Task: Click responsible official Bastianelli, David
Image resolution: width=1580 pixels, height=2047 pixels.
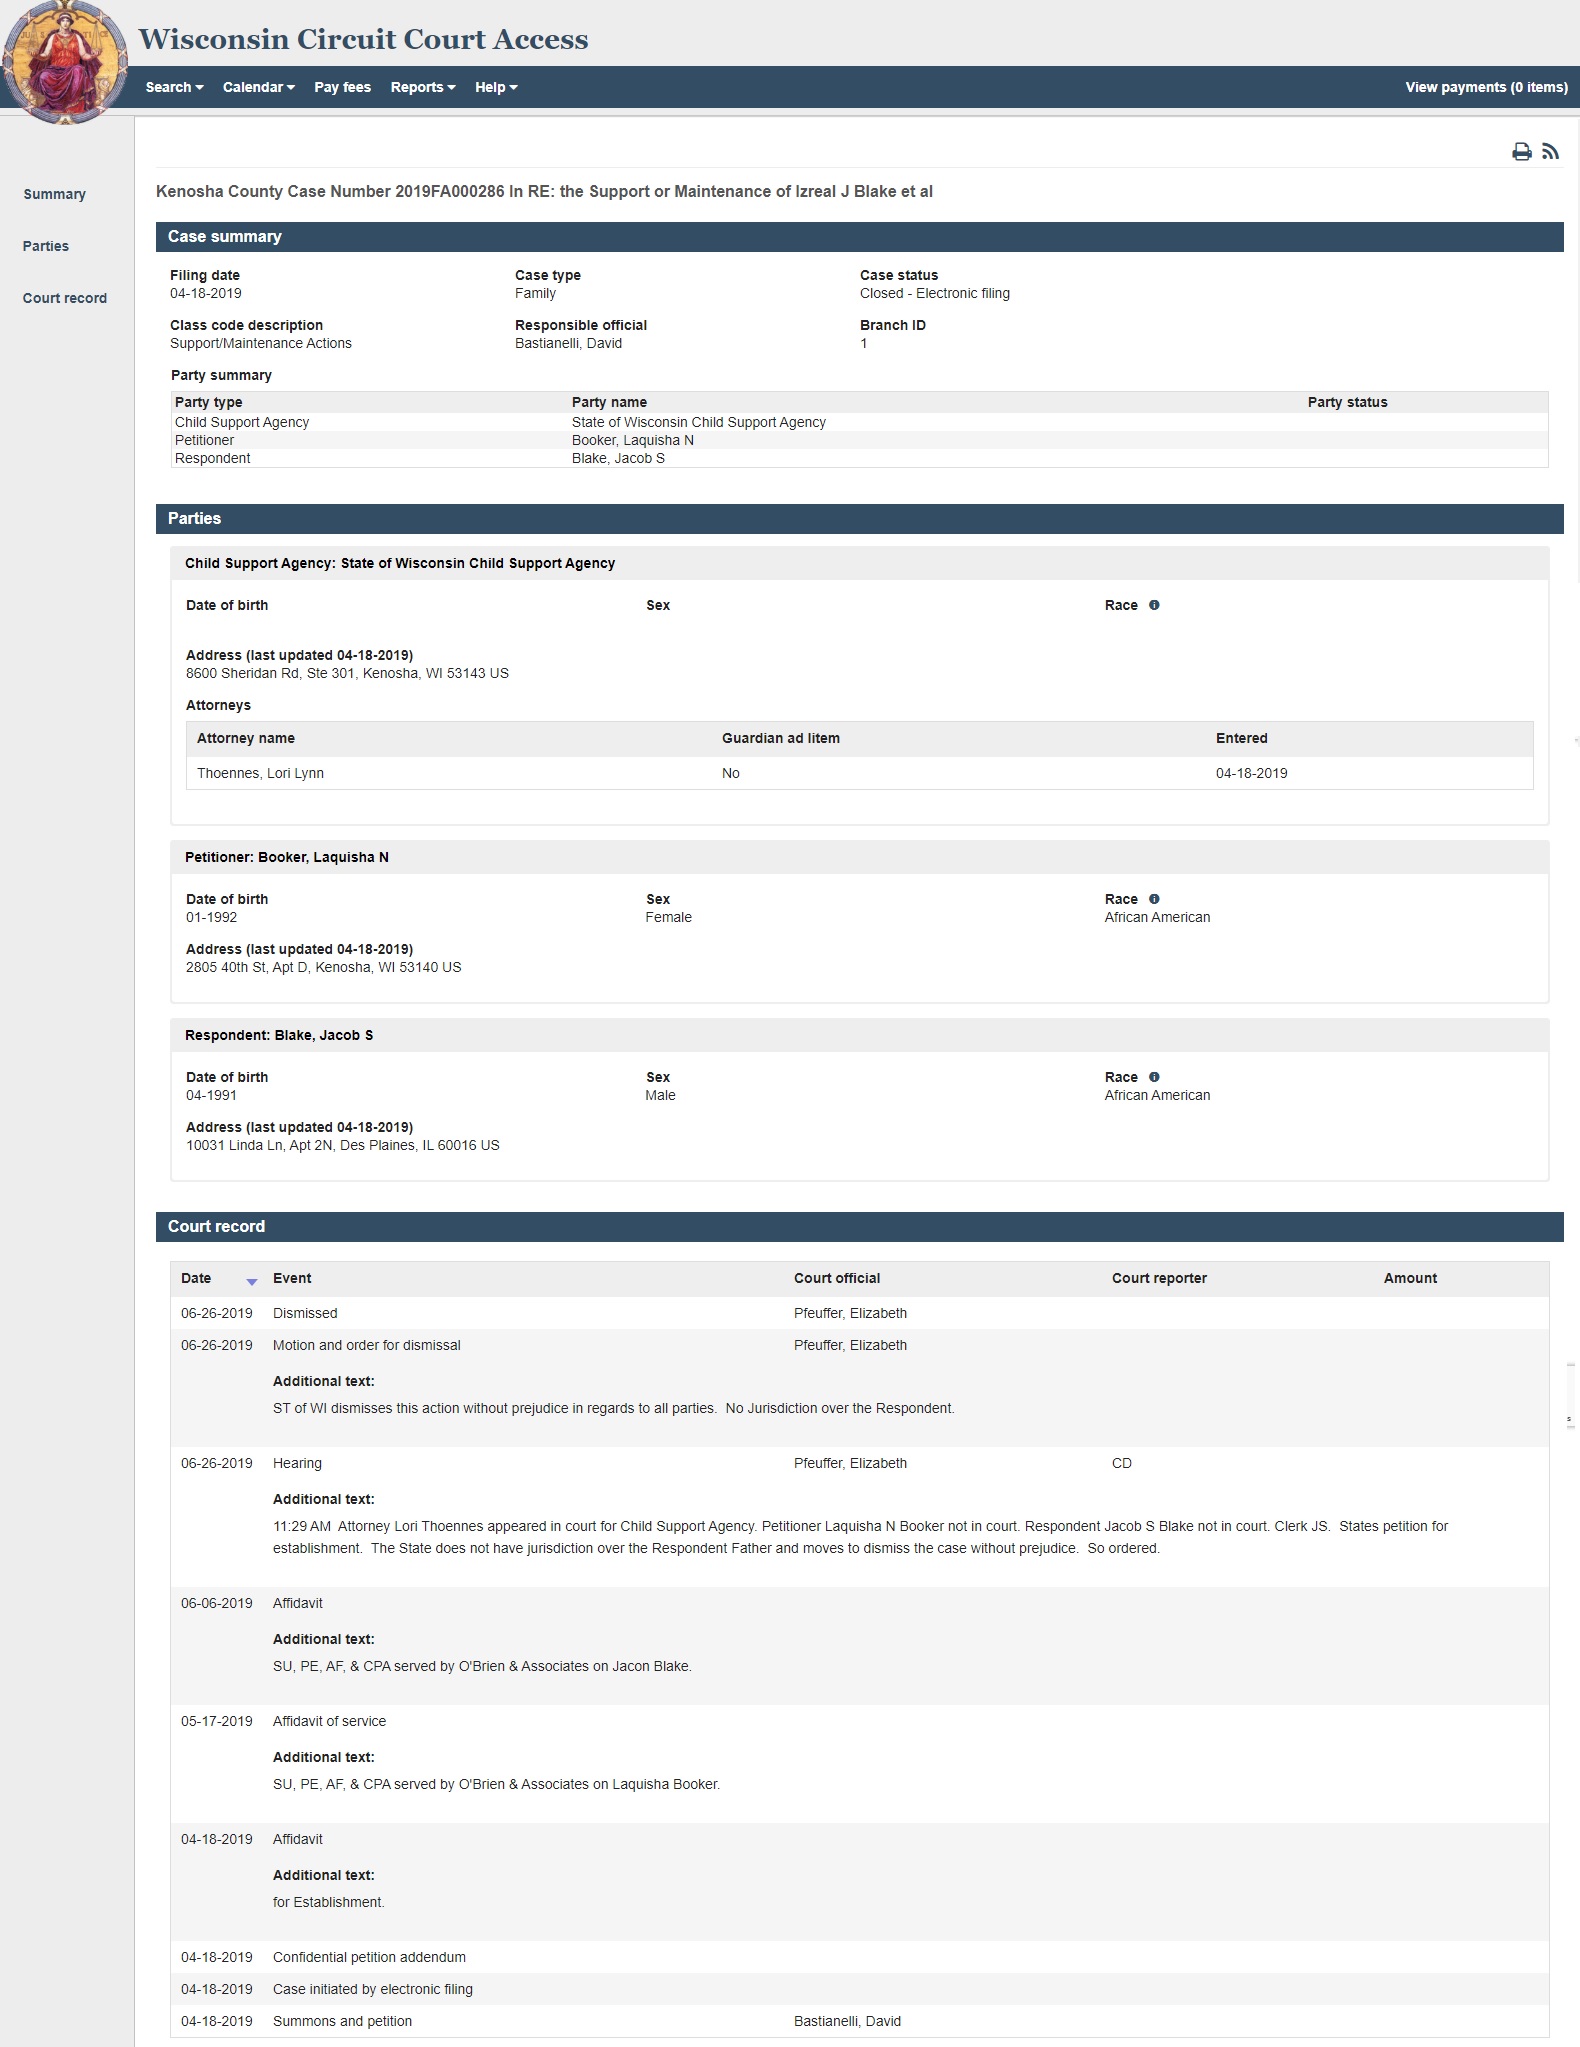Action: pyautogui.click(x=568, y=343)
